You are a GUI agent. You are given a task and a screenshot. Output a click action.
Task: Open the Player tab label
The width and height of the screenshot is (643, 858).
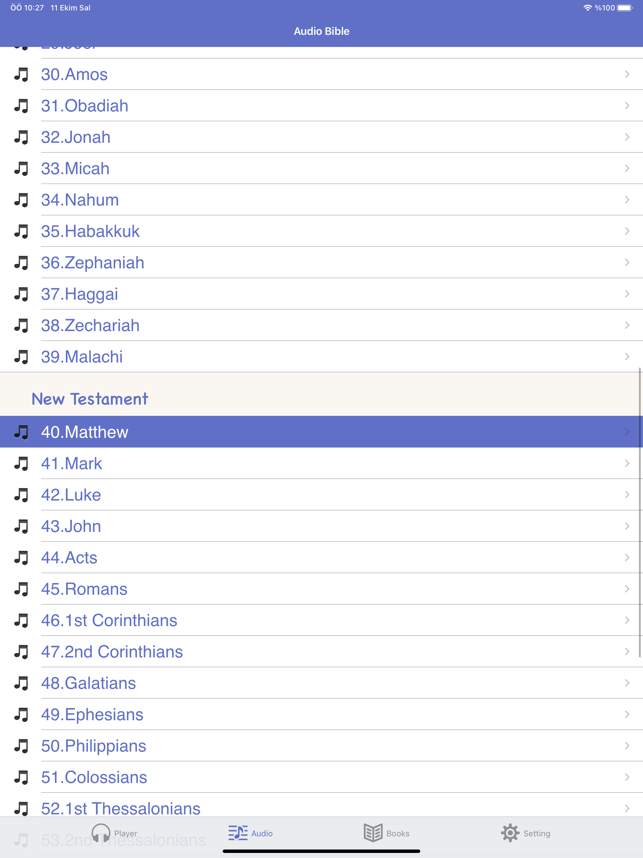coord(126,833)
